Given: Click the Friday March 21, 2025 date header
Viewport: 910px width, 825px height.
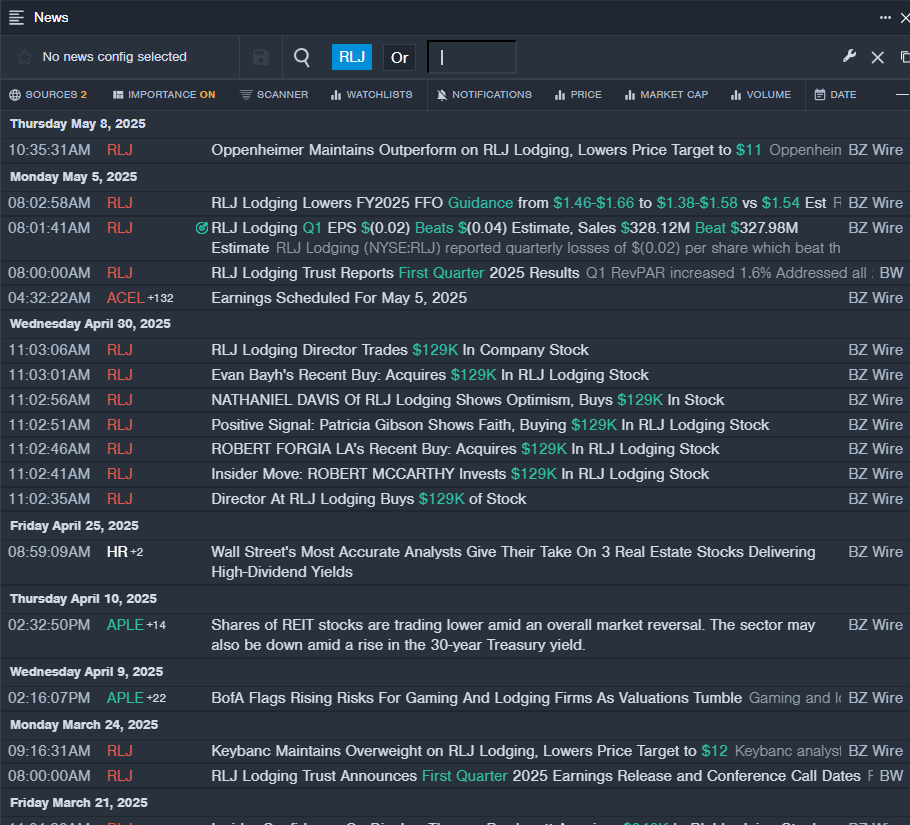Looking at the screenshot, I should [79, 803].
